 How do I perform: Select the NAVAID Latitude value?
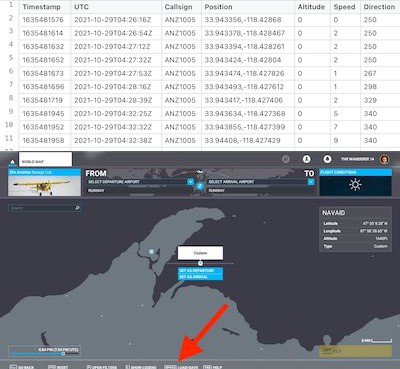(375, 223)
